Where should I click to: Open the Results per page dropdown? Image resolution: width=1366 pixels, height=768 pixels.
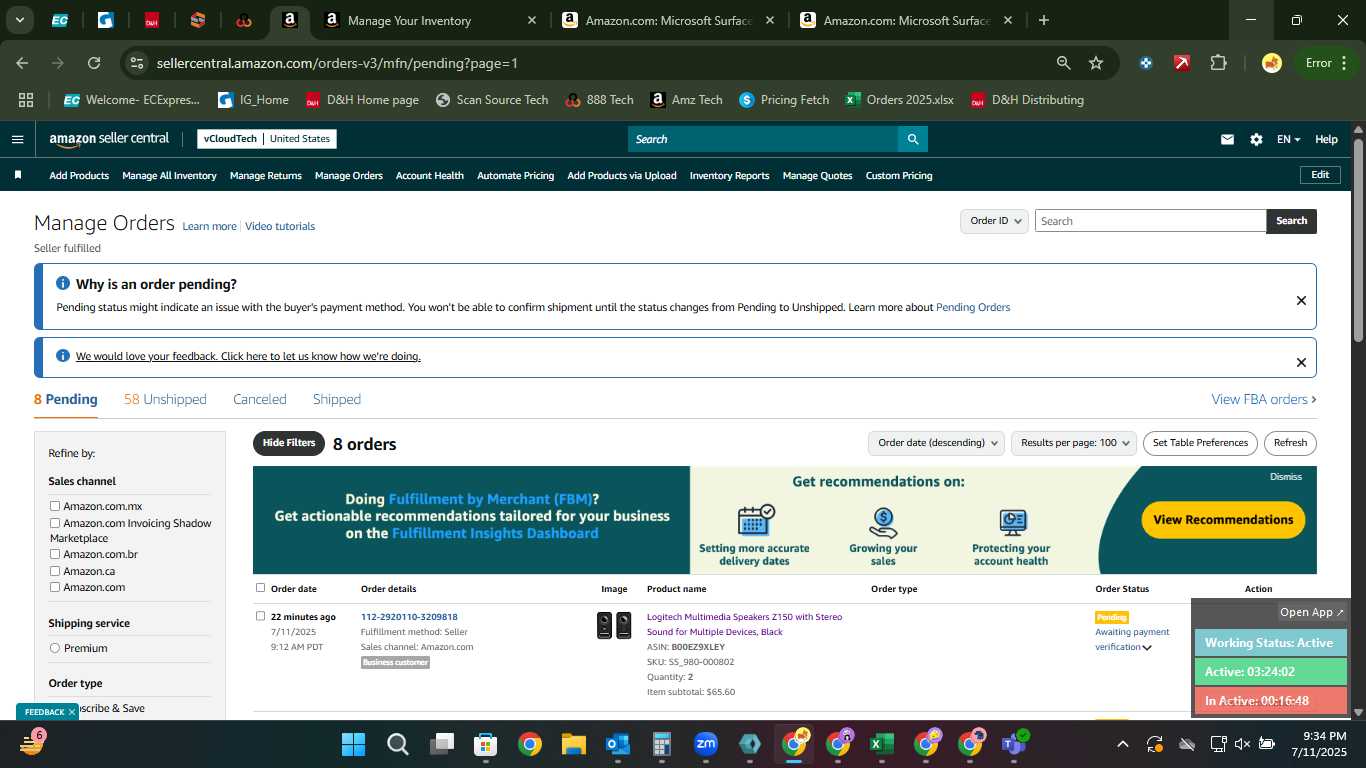[1074, 443]
